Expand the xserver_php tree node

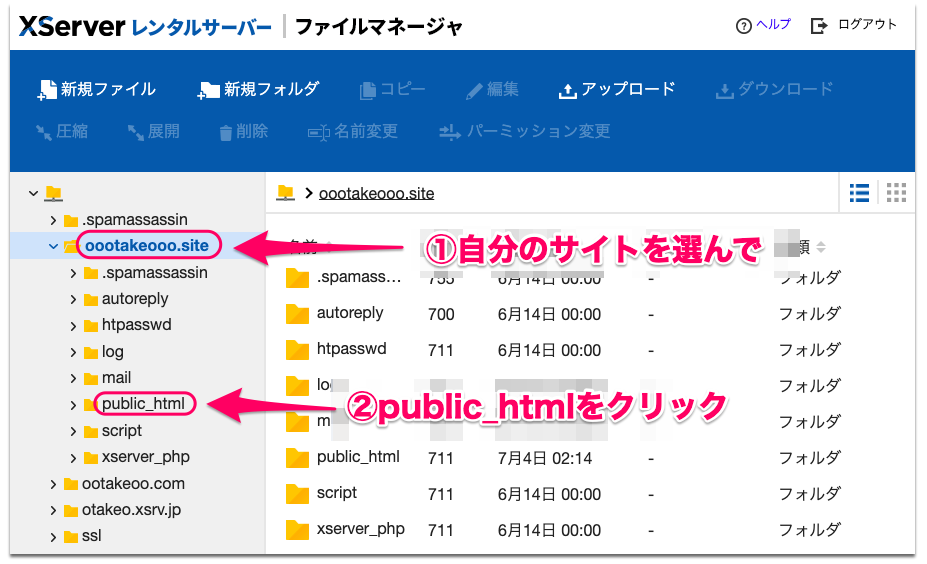pyautogui.click(x=73, y=458)
